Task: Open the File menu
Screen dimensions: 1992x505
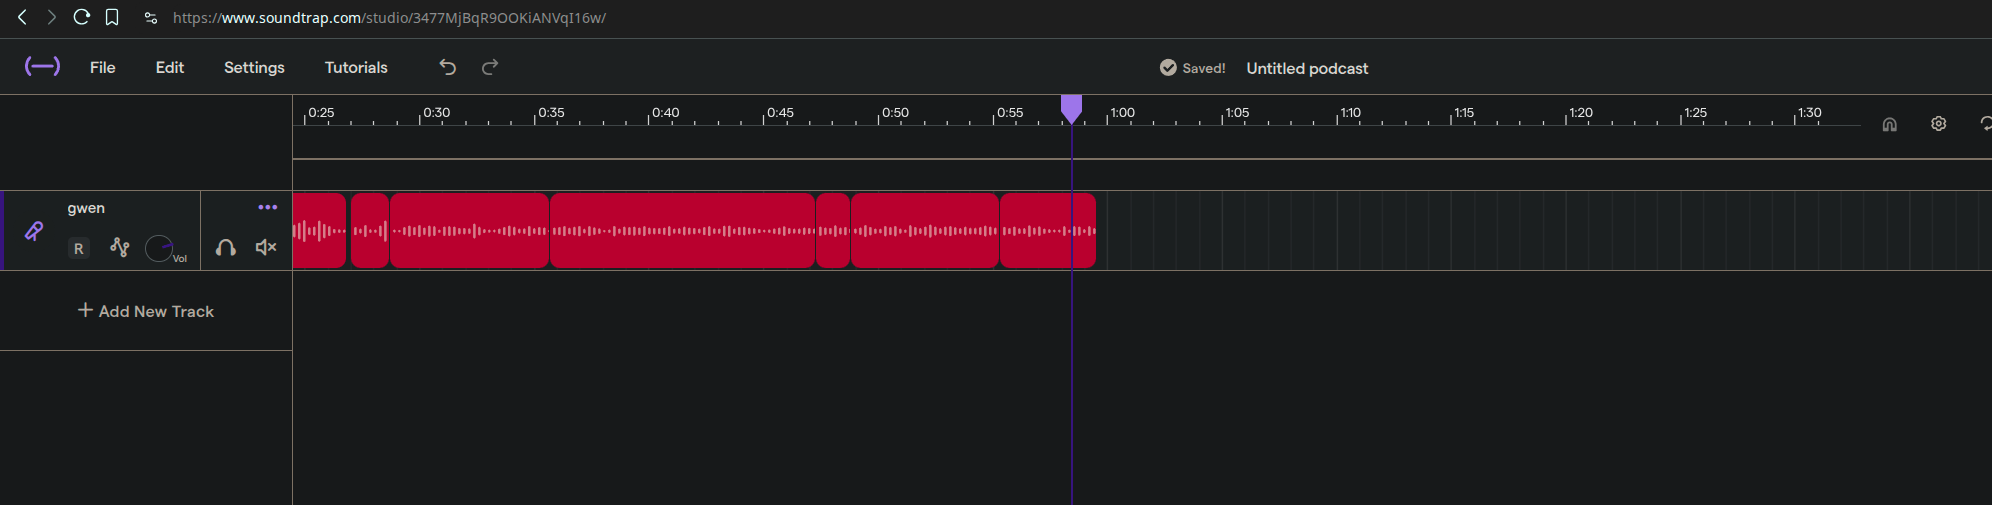Action: tap(102, 68)
